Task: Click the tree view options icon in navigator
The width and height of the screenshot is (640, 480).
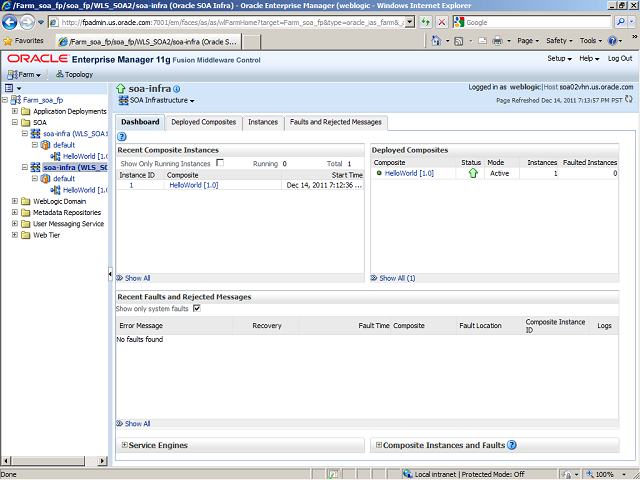Action: [9, 89]
